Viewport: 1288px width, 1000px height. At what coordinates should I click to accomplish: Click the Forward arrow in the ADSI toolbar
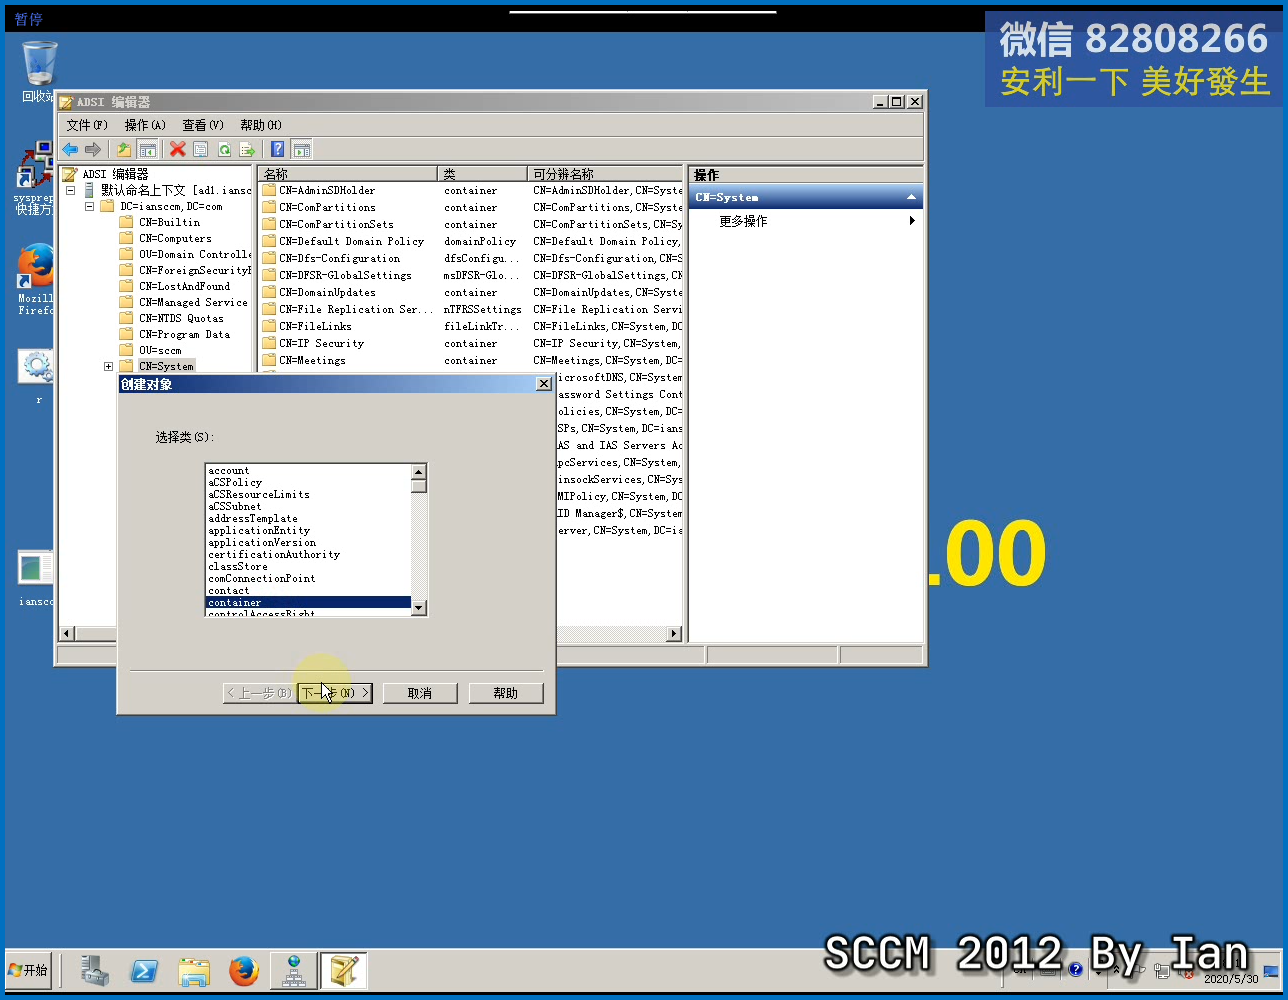(93, 149)
